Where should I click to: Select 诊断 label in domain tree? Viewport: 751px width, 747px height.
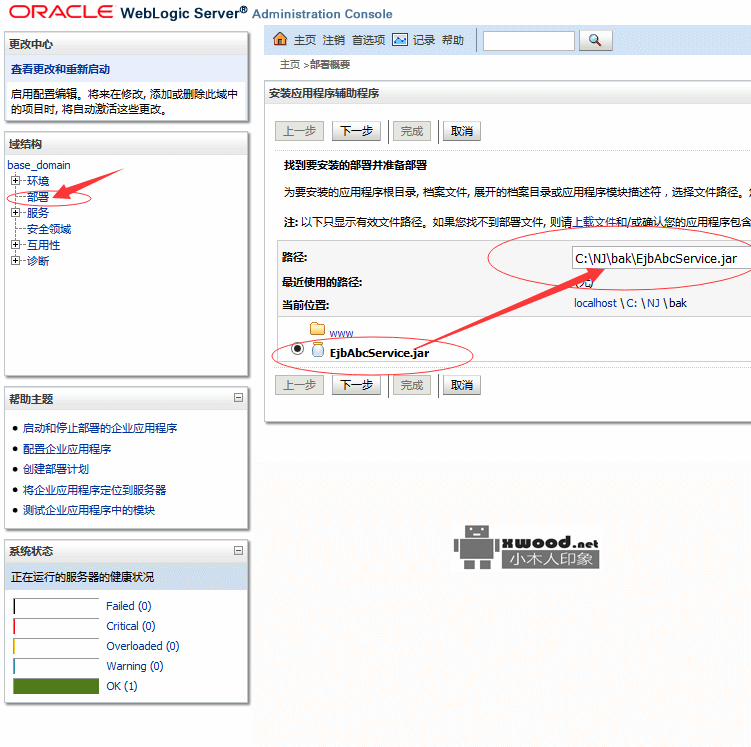click(38, 261)
